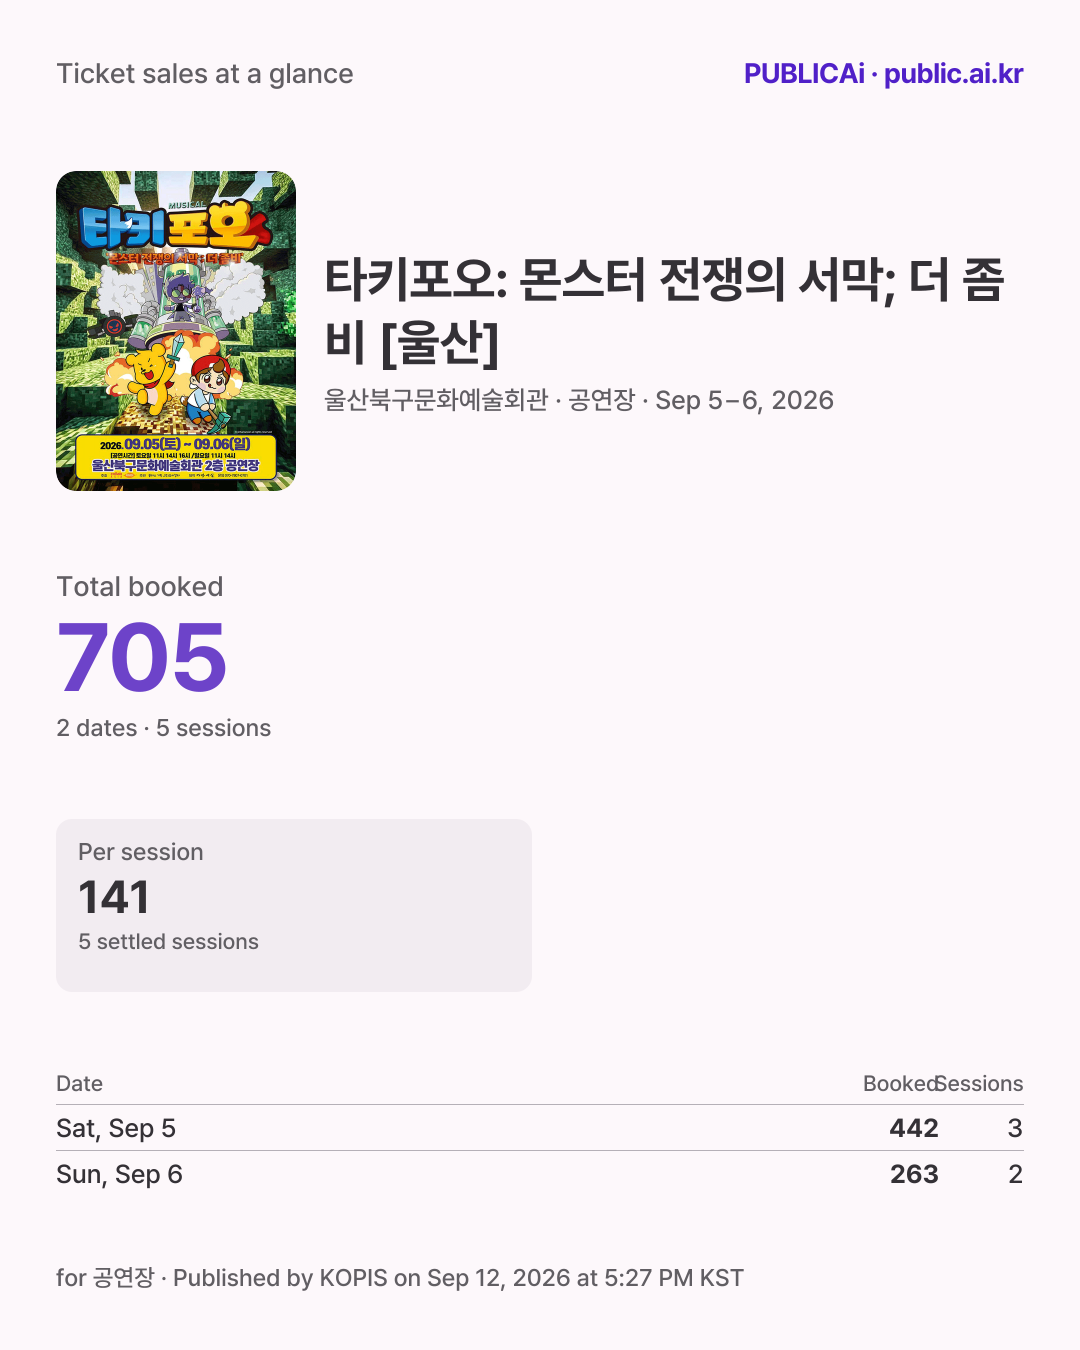Select the Sun, Sep 6 row
The height and width of the screenshot is (1350, 1080).
[540, 1174]
